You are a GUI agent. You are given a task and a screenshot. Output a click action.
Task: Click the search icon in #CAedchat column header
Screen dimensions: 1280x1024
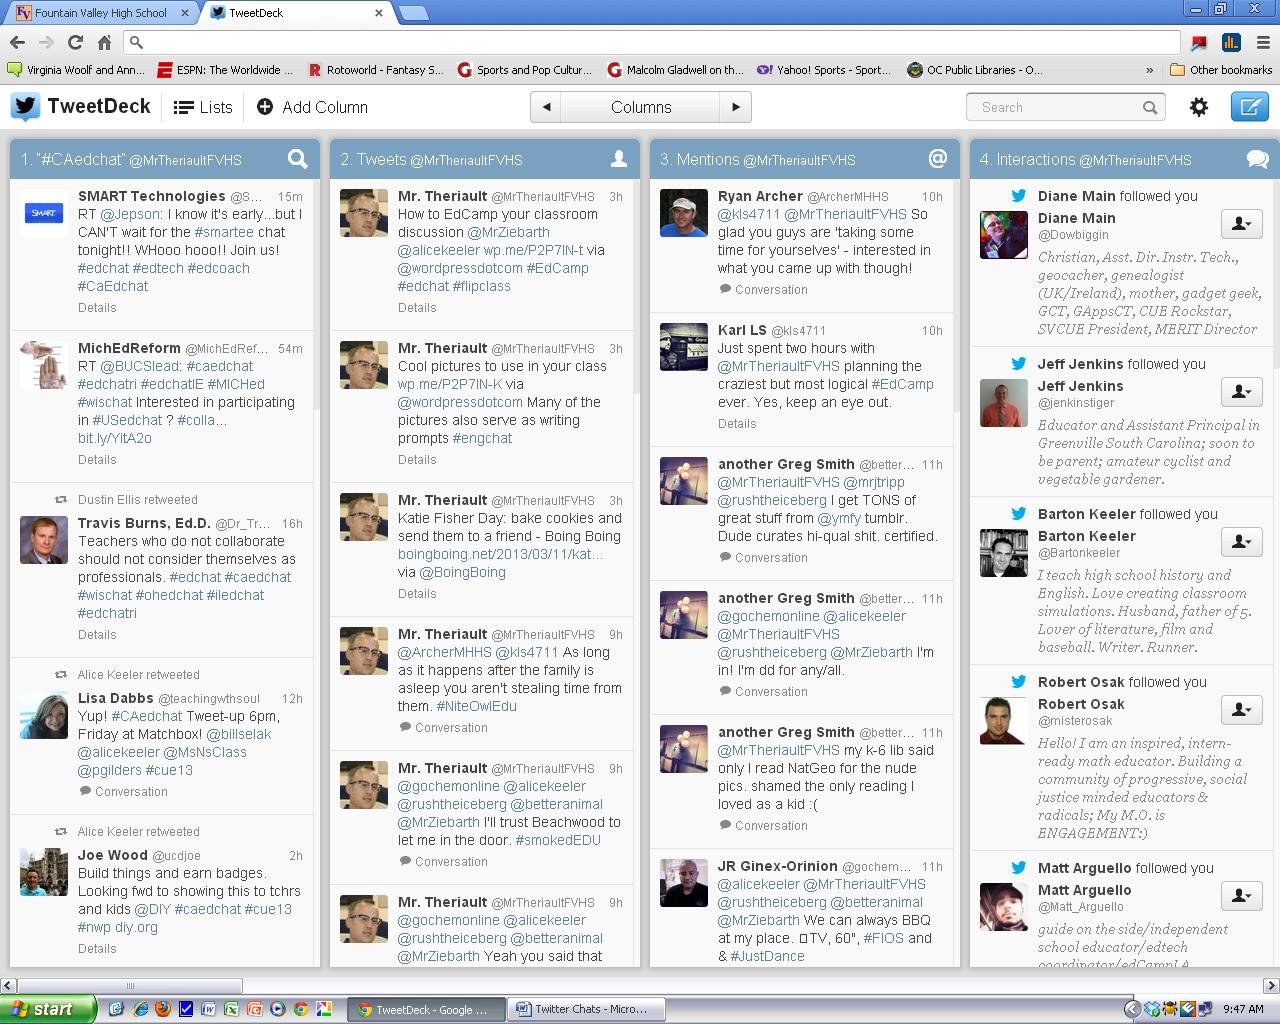point(297,159)
